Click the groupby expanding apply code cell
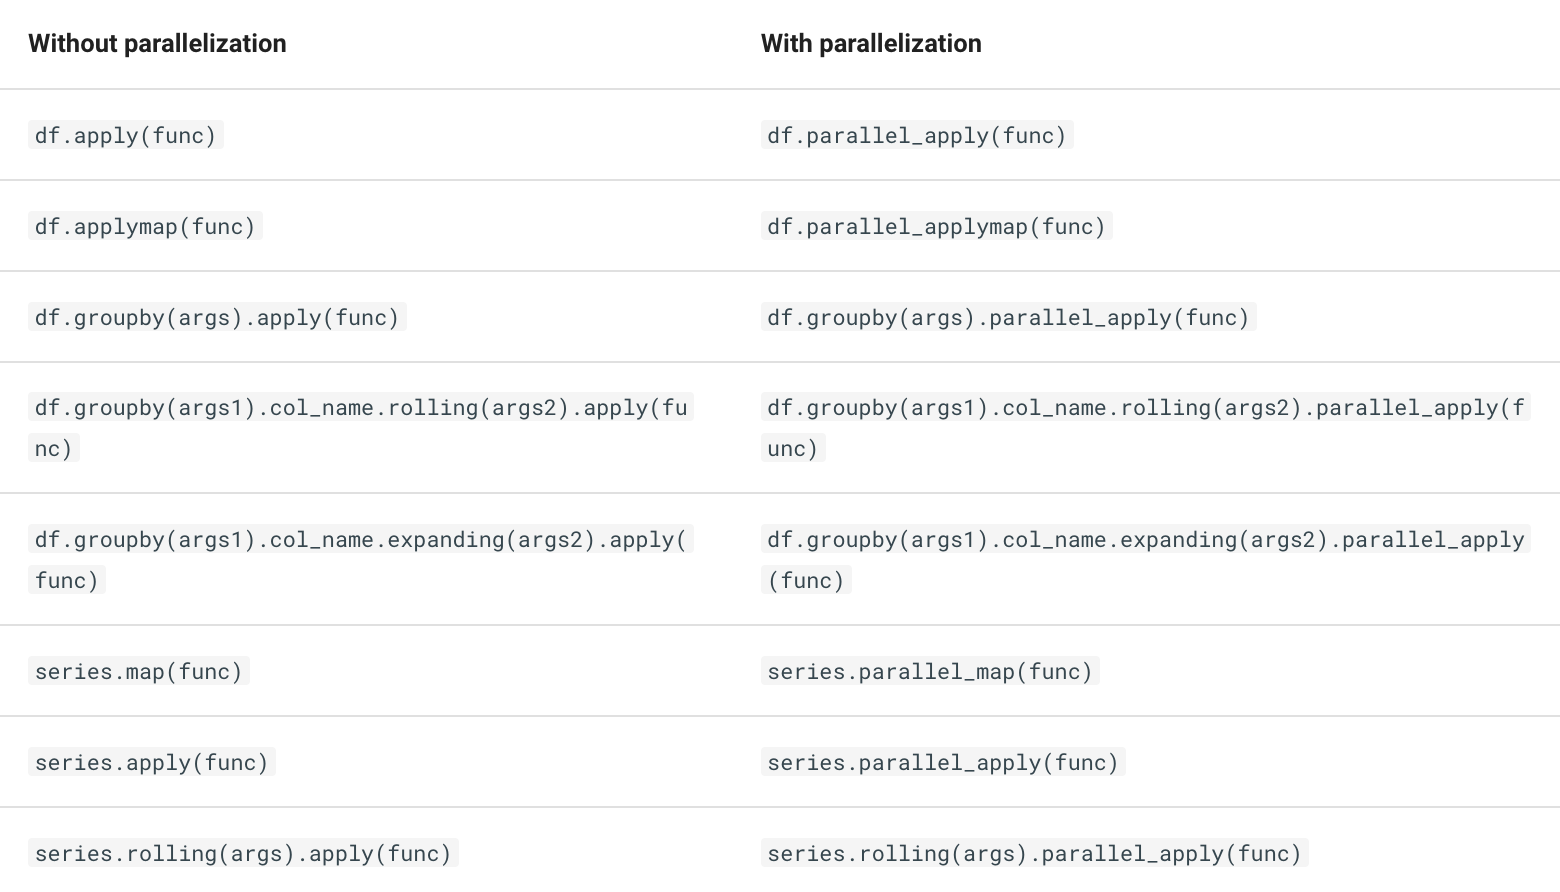 pos(361,560)
